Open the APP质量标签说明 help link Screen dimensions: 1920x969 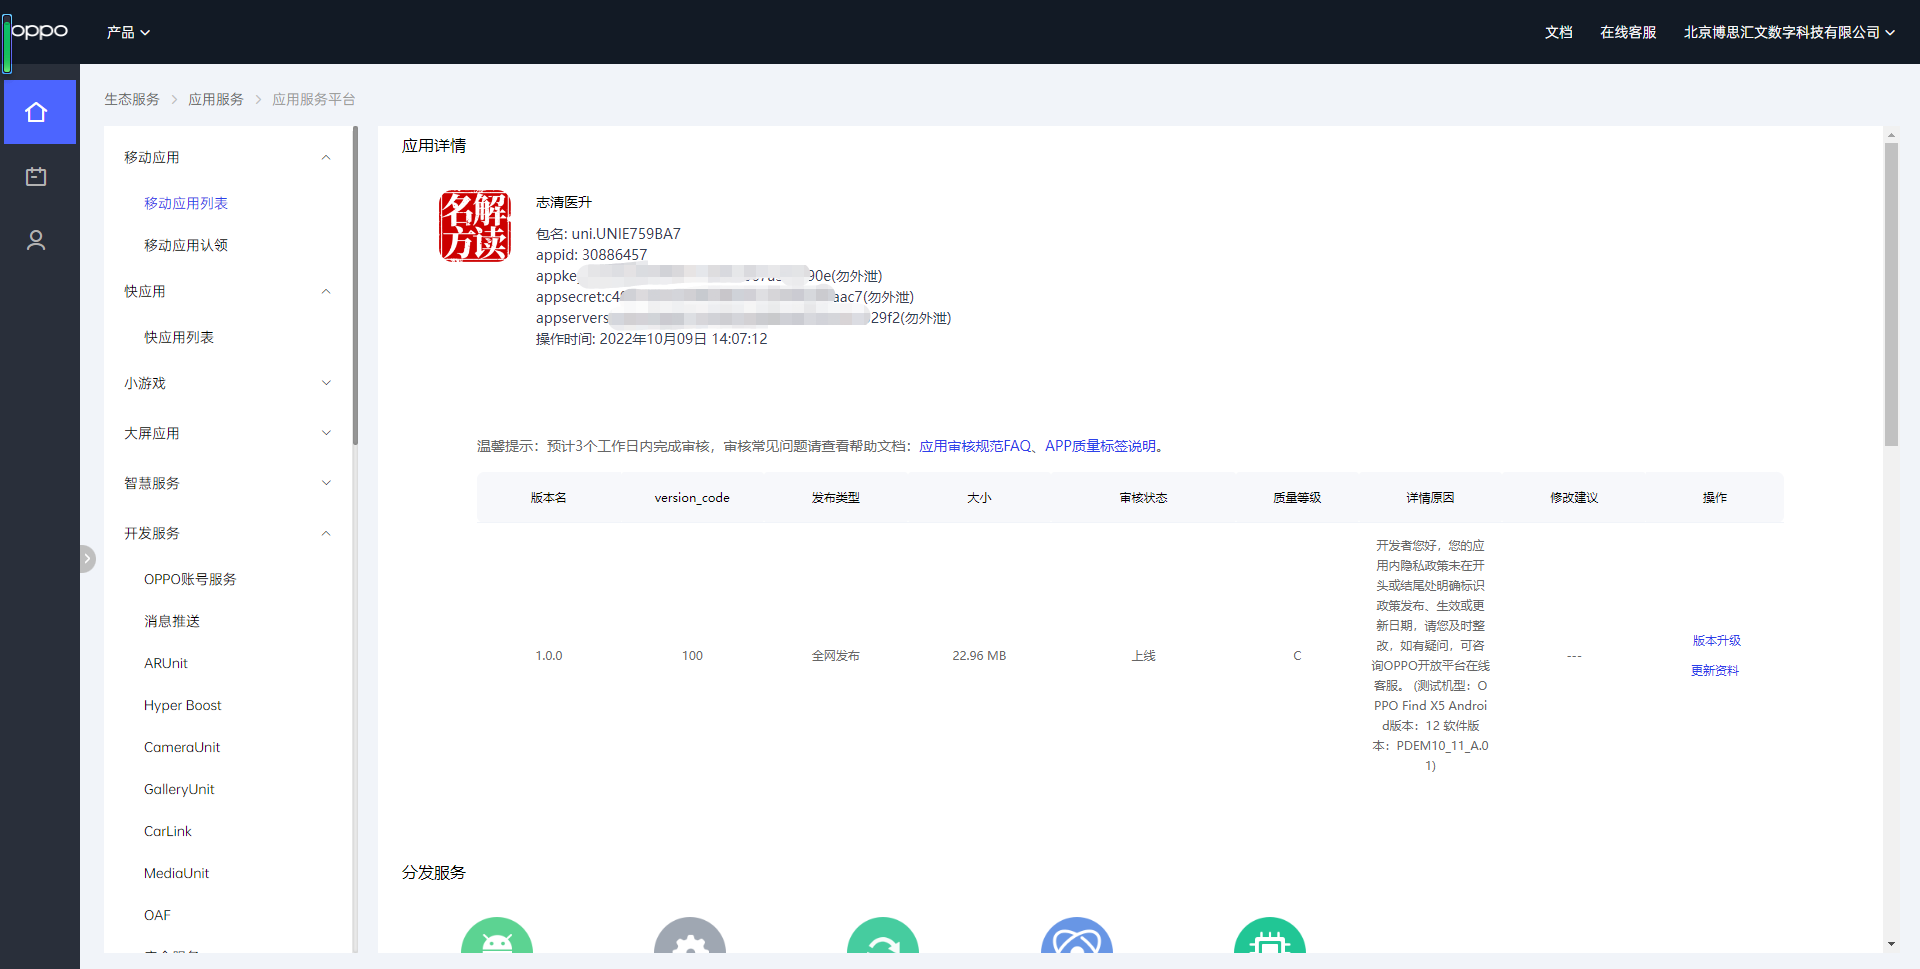click(1101, 446)
